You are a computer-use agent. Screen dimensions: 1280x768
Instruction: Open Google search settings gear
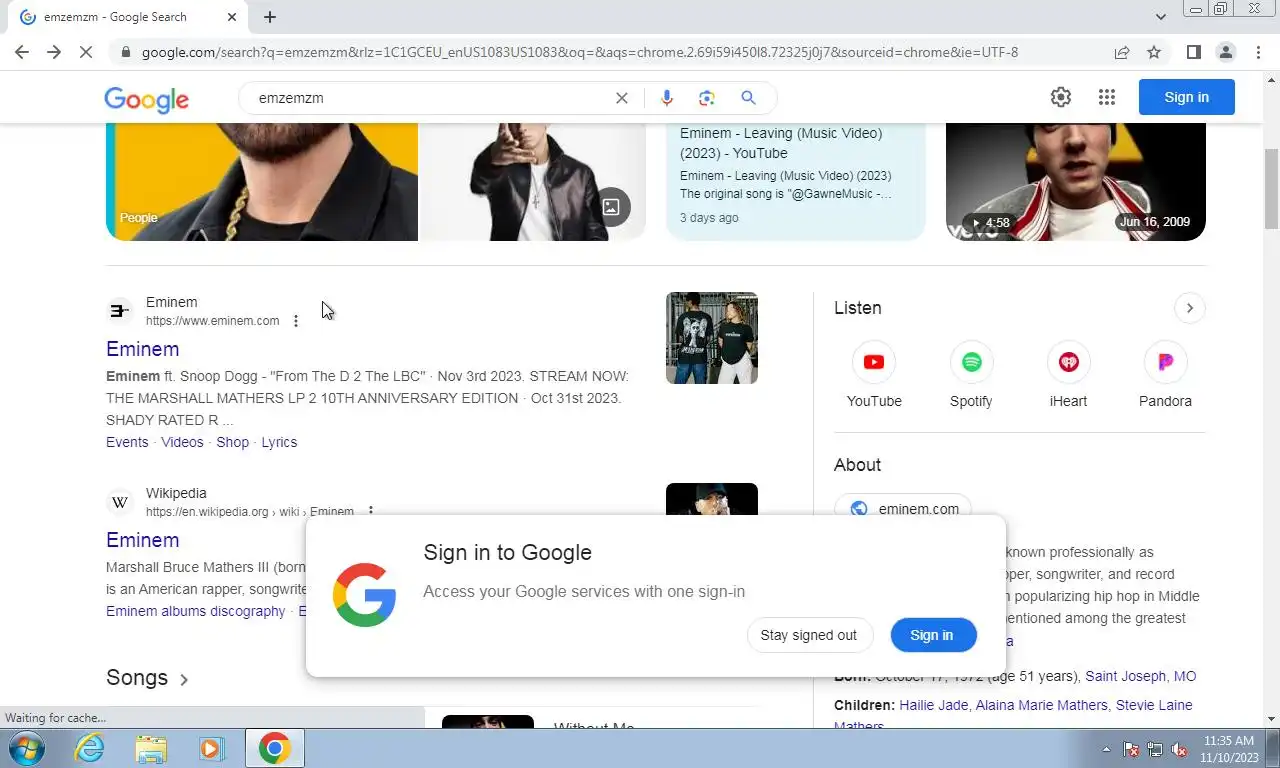click(x=1061, y=97)
